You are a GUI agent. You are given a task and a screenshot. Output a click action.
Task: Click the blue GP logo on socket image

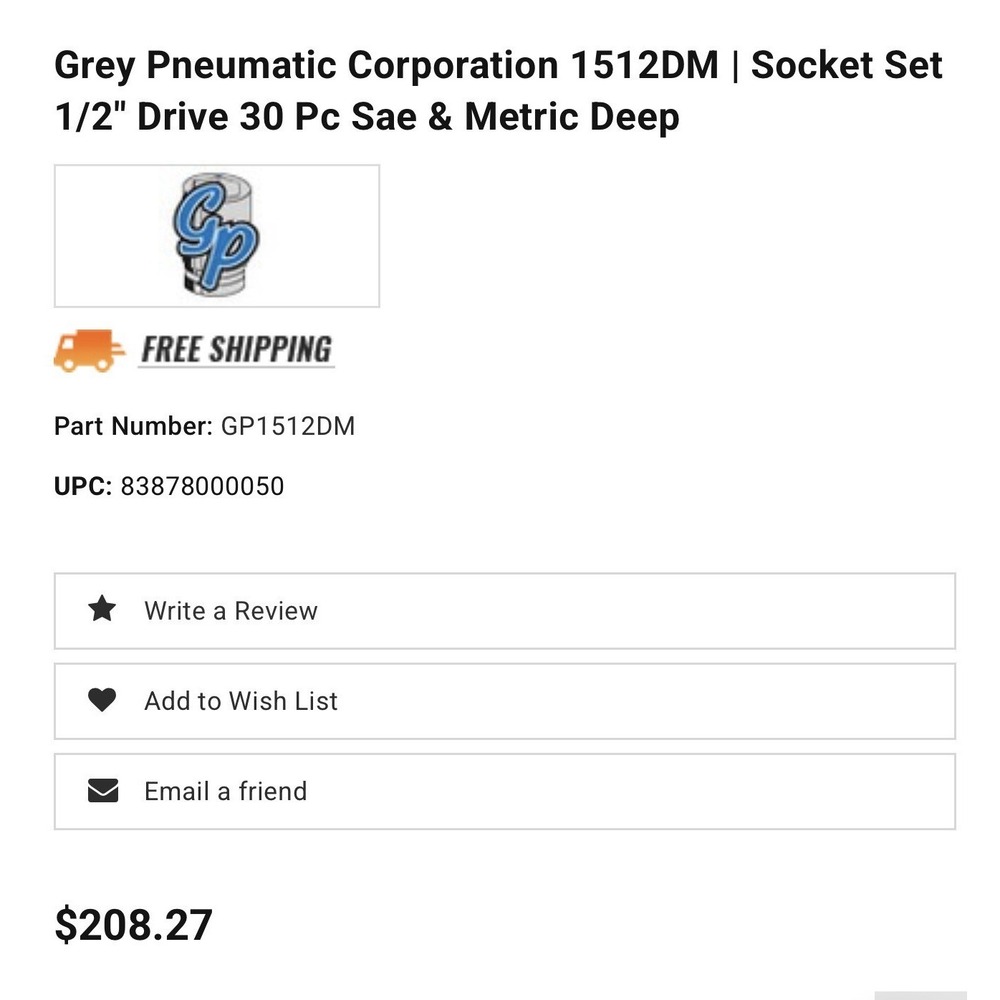point(216,235)
